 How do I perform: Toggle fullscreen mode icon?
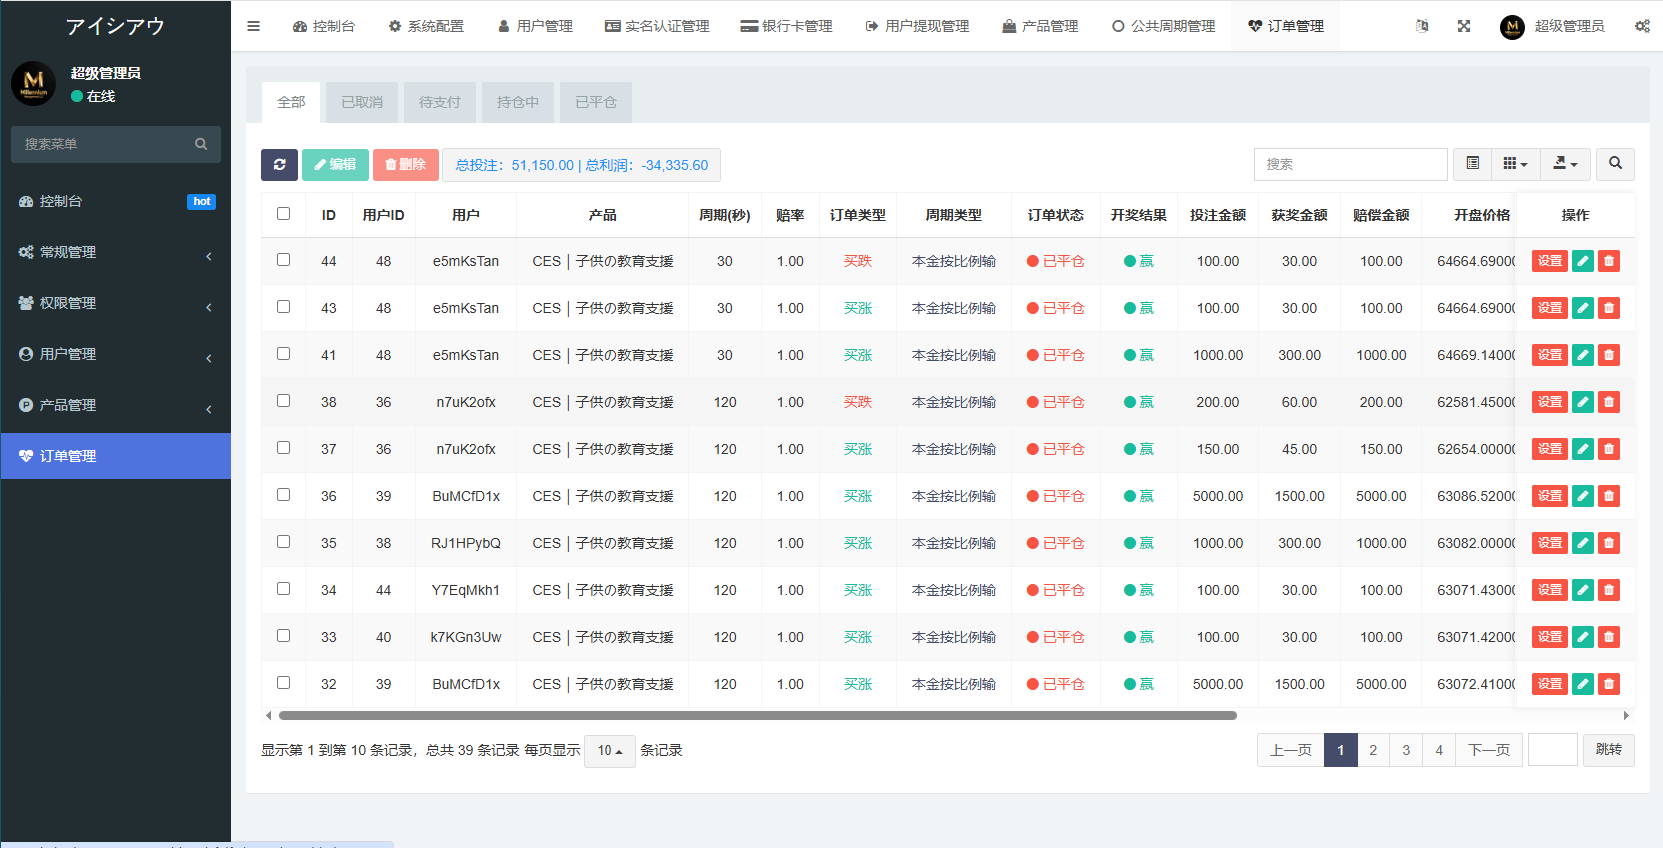click(x=1464, y=26)
